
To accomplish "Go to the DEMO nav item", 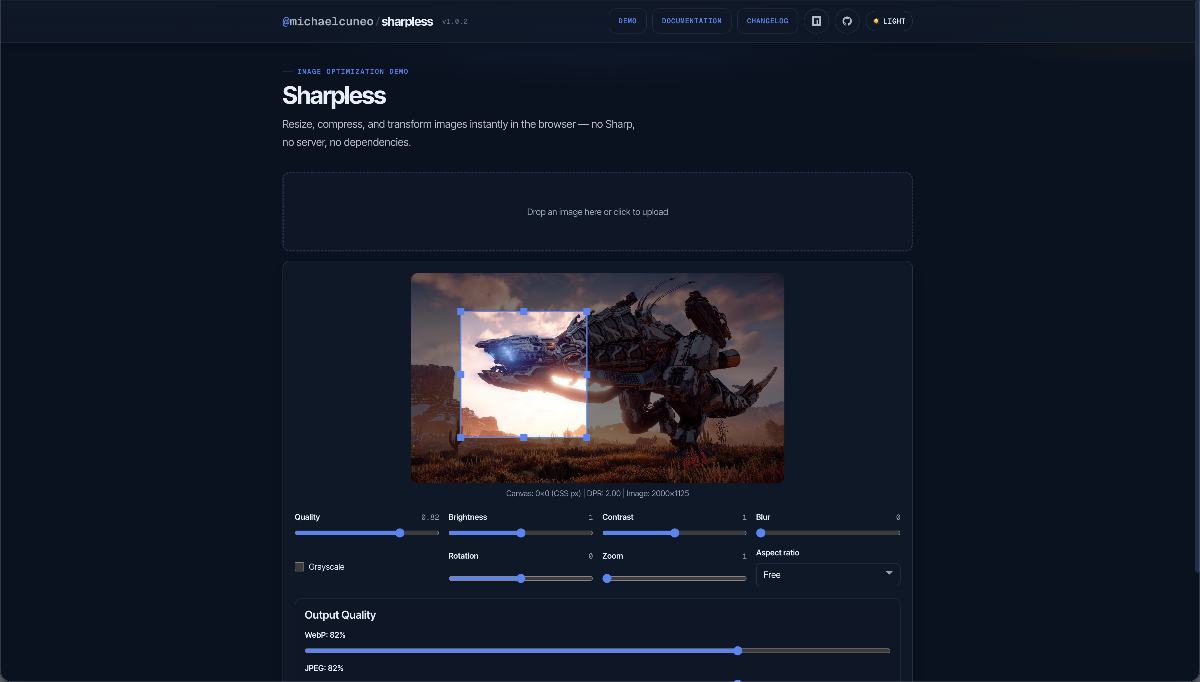I will click(628, 21).
